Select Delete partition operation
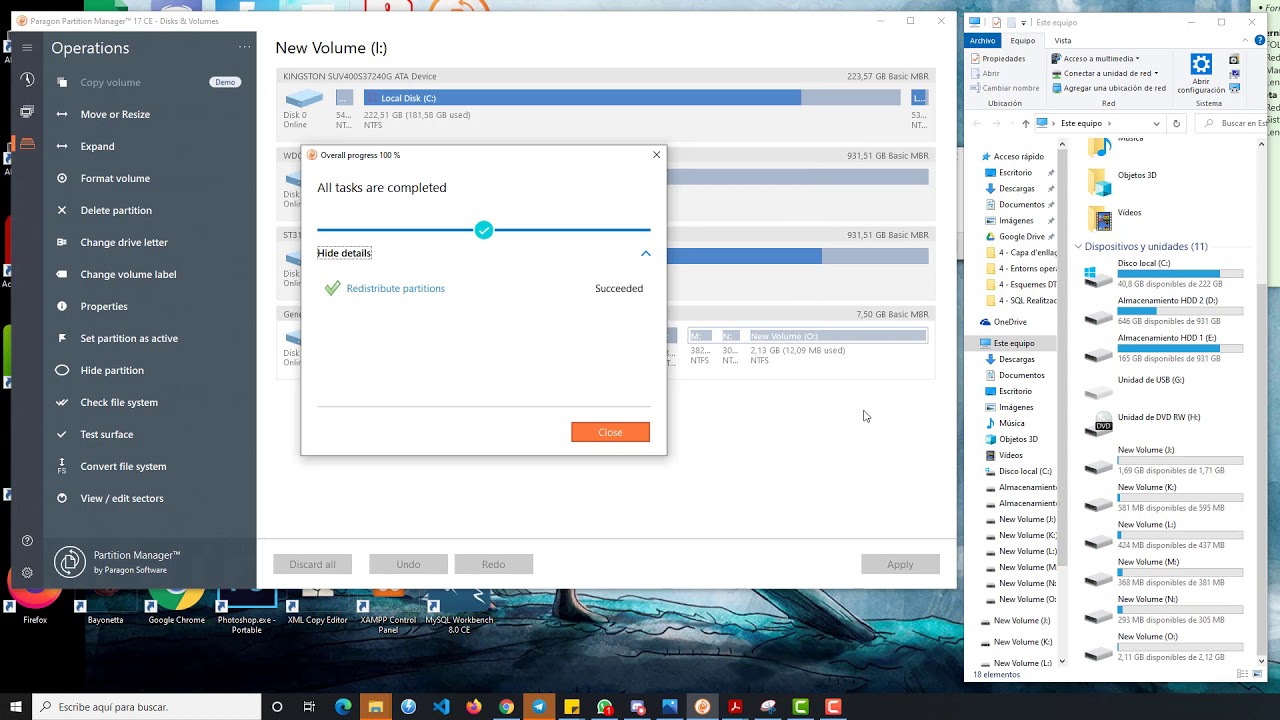 click(150, 210)
